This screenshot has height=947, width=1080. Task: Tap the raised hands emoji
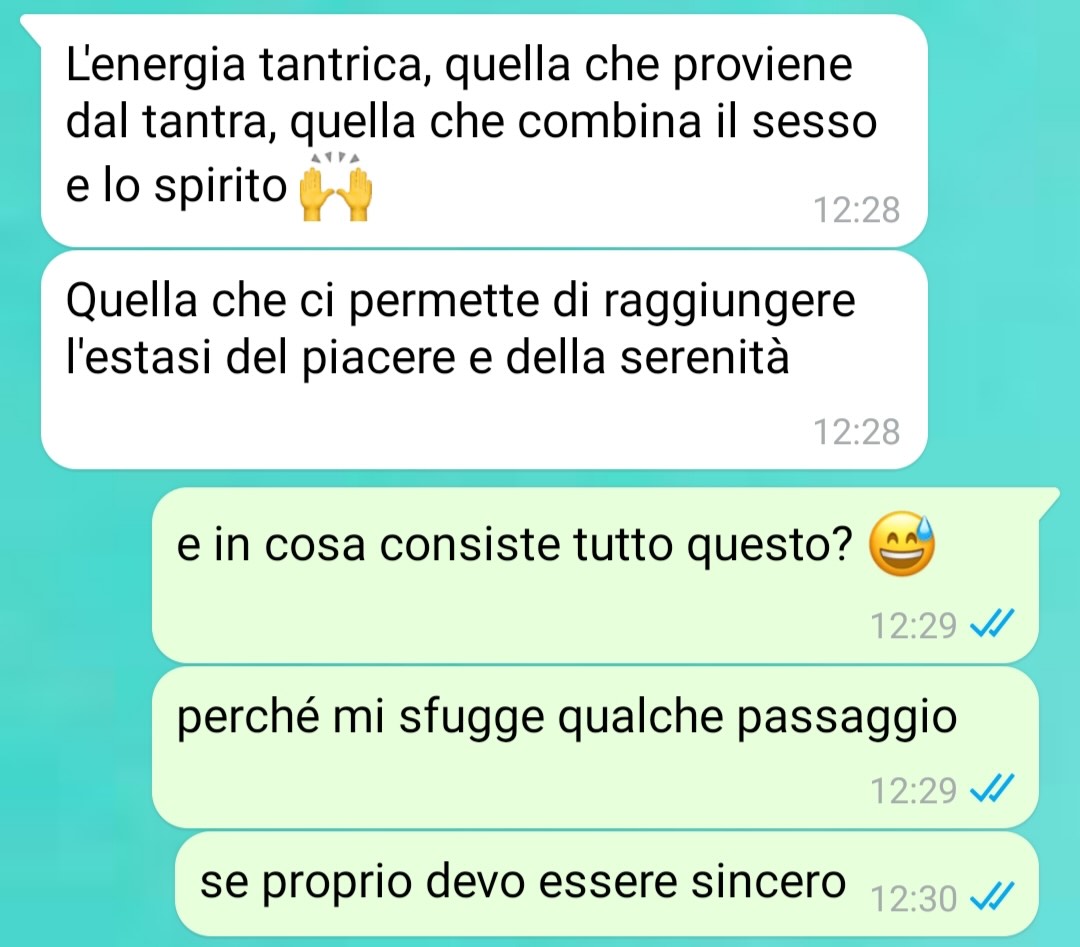(x=337, y=188)
